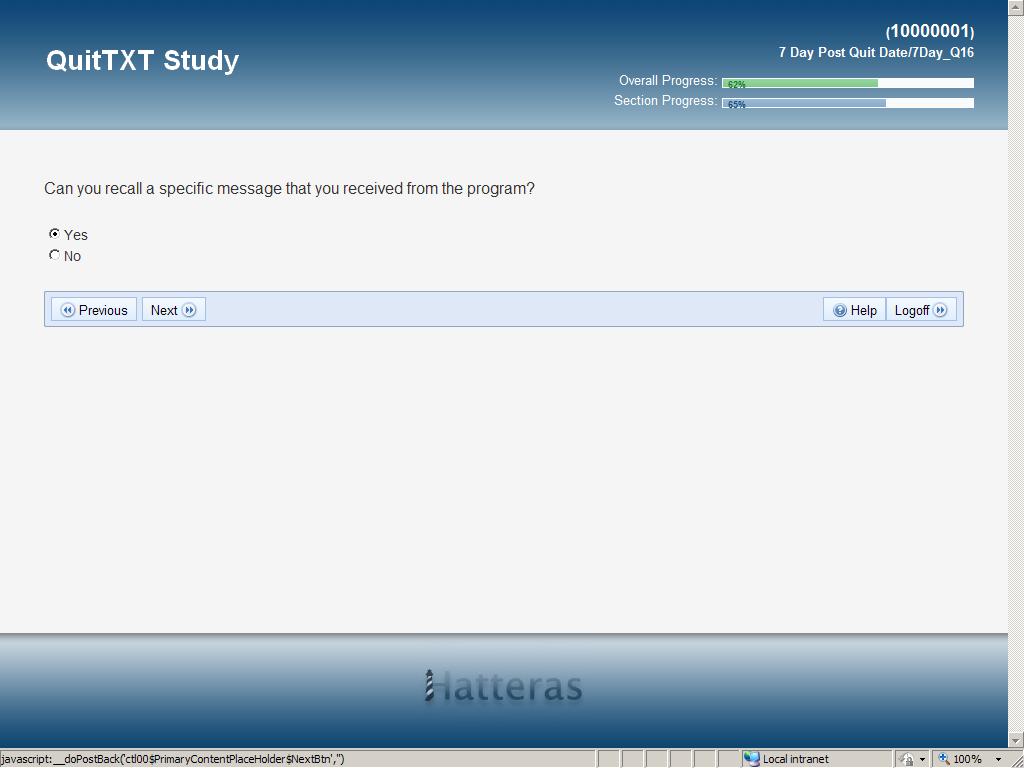Screen dimensions: 1024x768
Task: Click the Hatteras lighthouse logo
Action: (503, 686)
